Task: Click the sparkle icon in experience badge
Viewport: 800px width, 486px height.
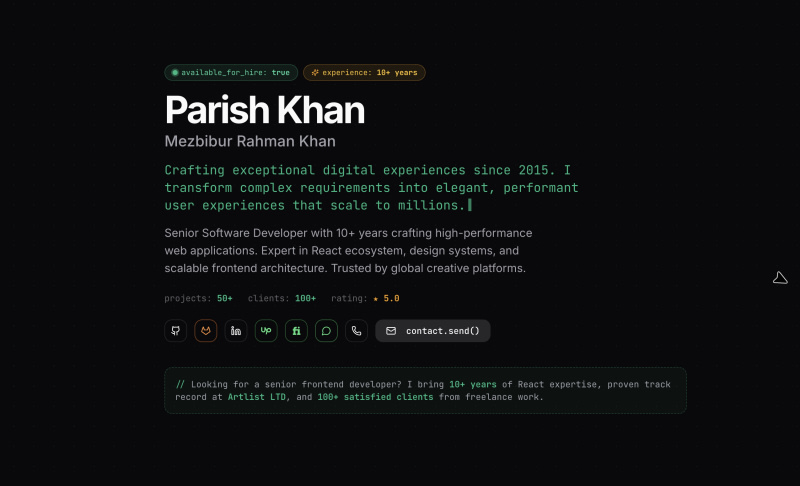Action: coord(314,73)
